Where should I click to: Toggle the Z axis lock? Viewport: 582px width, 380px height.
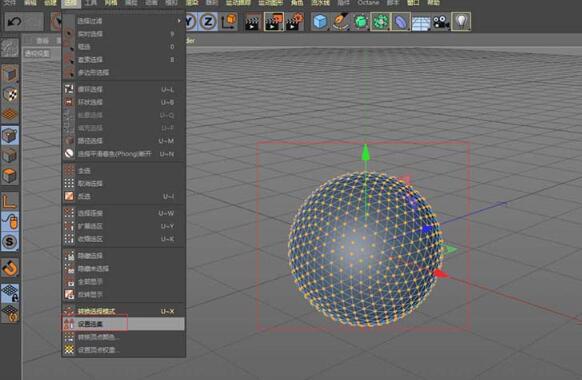(208, 22)
